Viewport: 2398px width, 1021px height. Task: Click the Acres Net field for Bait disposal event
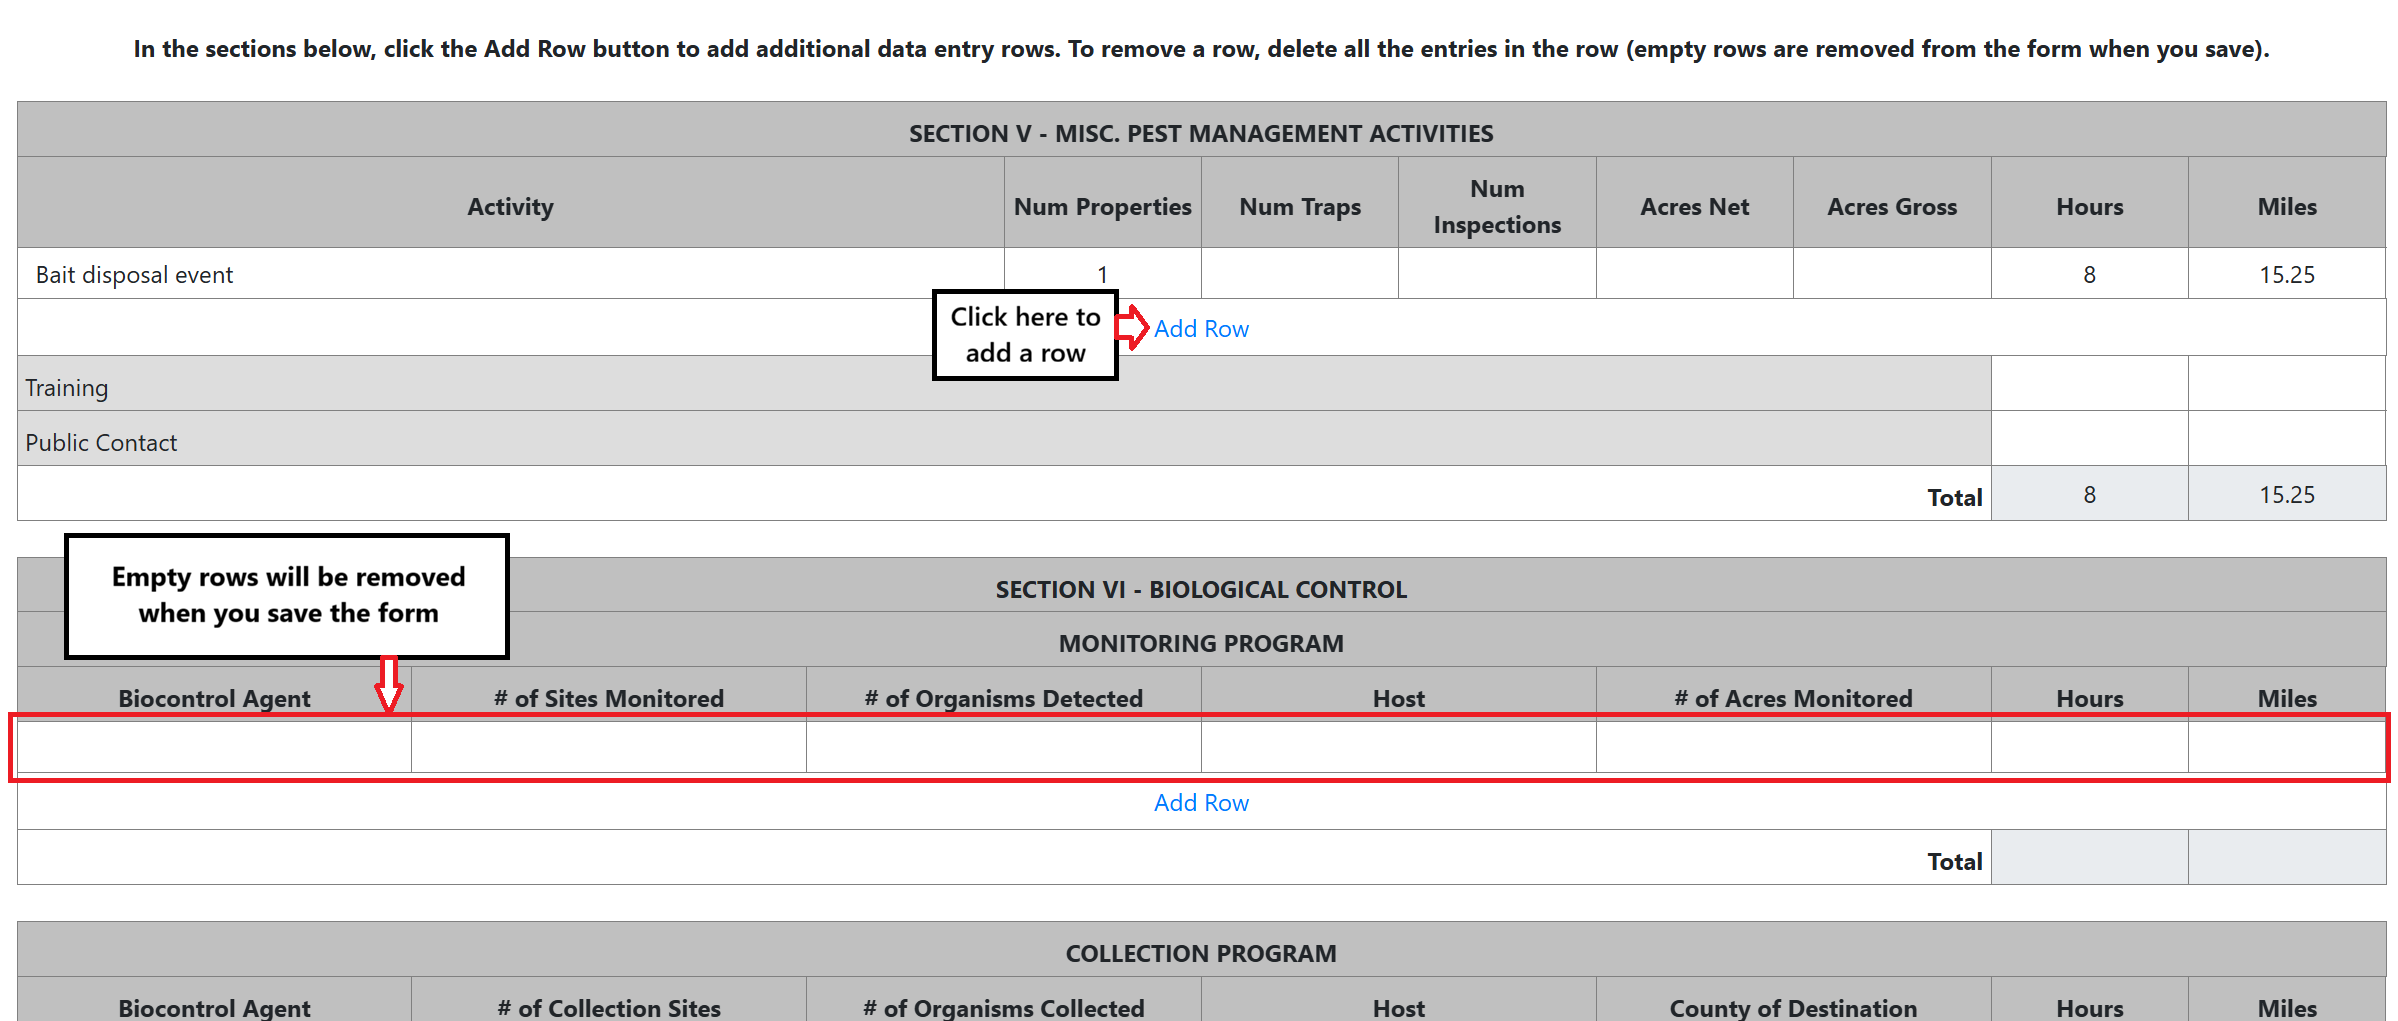(x=1693, y=273)
